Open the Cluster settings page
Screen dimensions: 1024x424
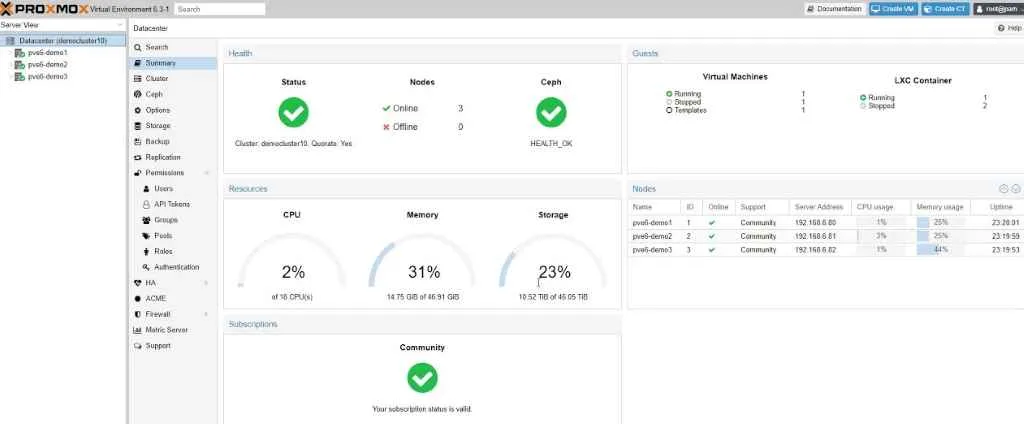click(x=157, y=78)
